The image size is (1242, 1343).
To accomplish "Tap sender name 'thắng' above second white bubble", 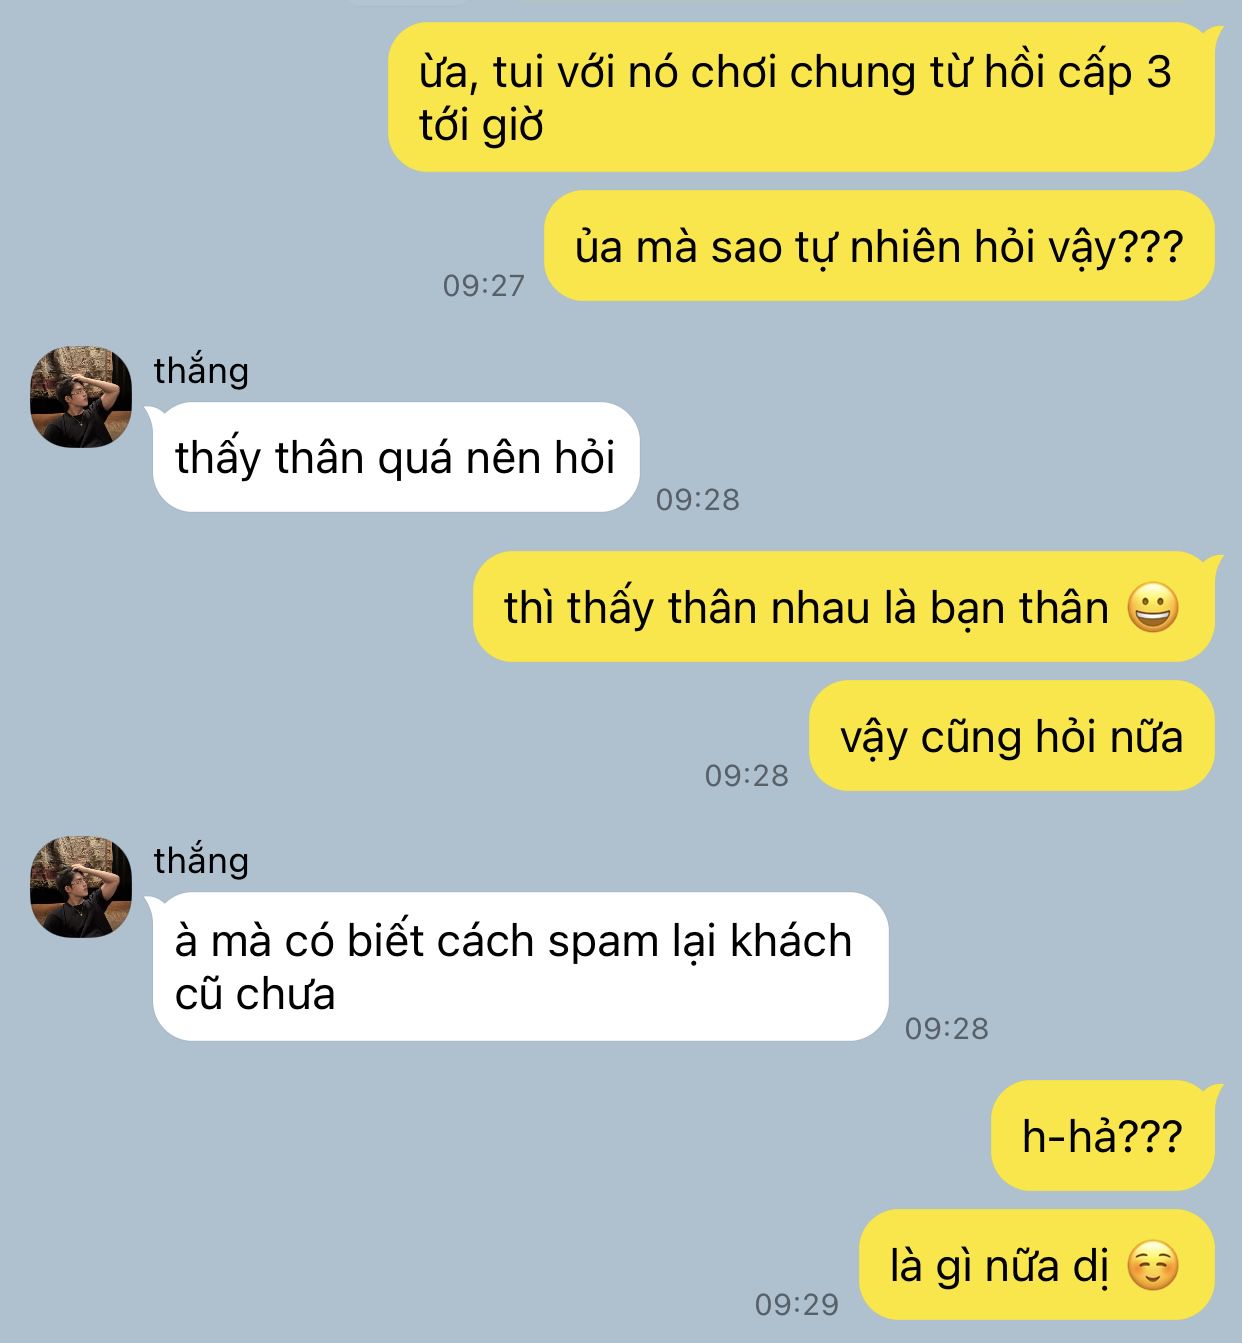I will pos(201,861).
